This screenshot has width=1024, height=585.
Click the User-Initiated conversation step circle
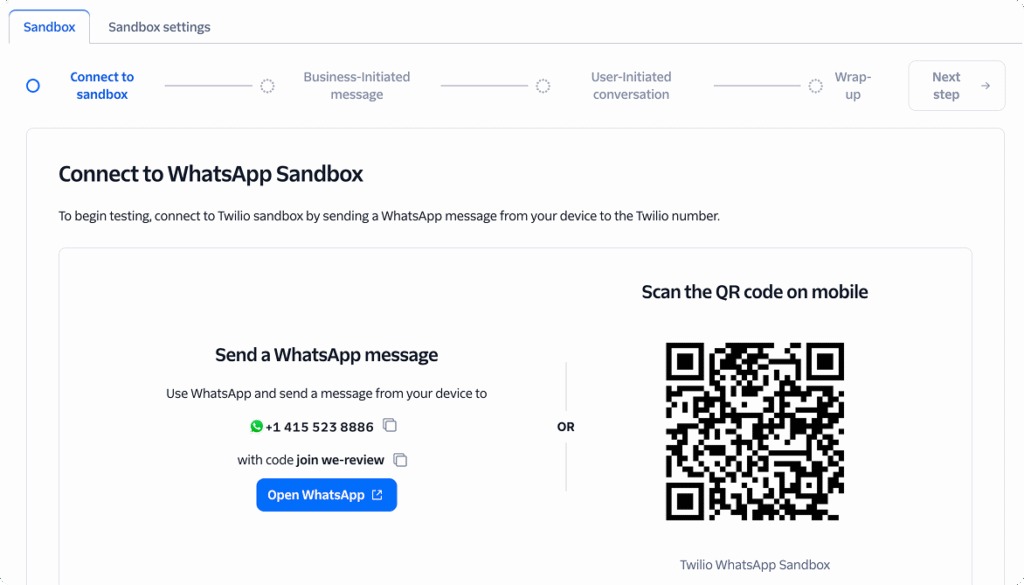click(x=543, y=86)
